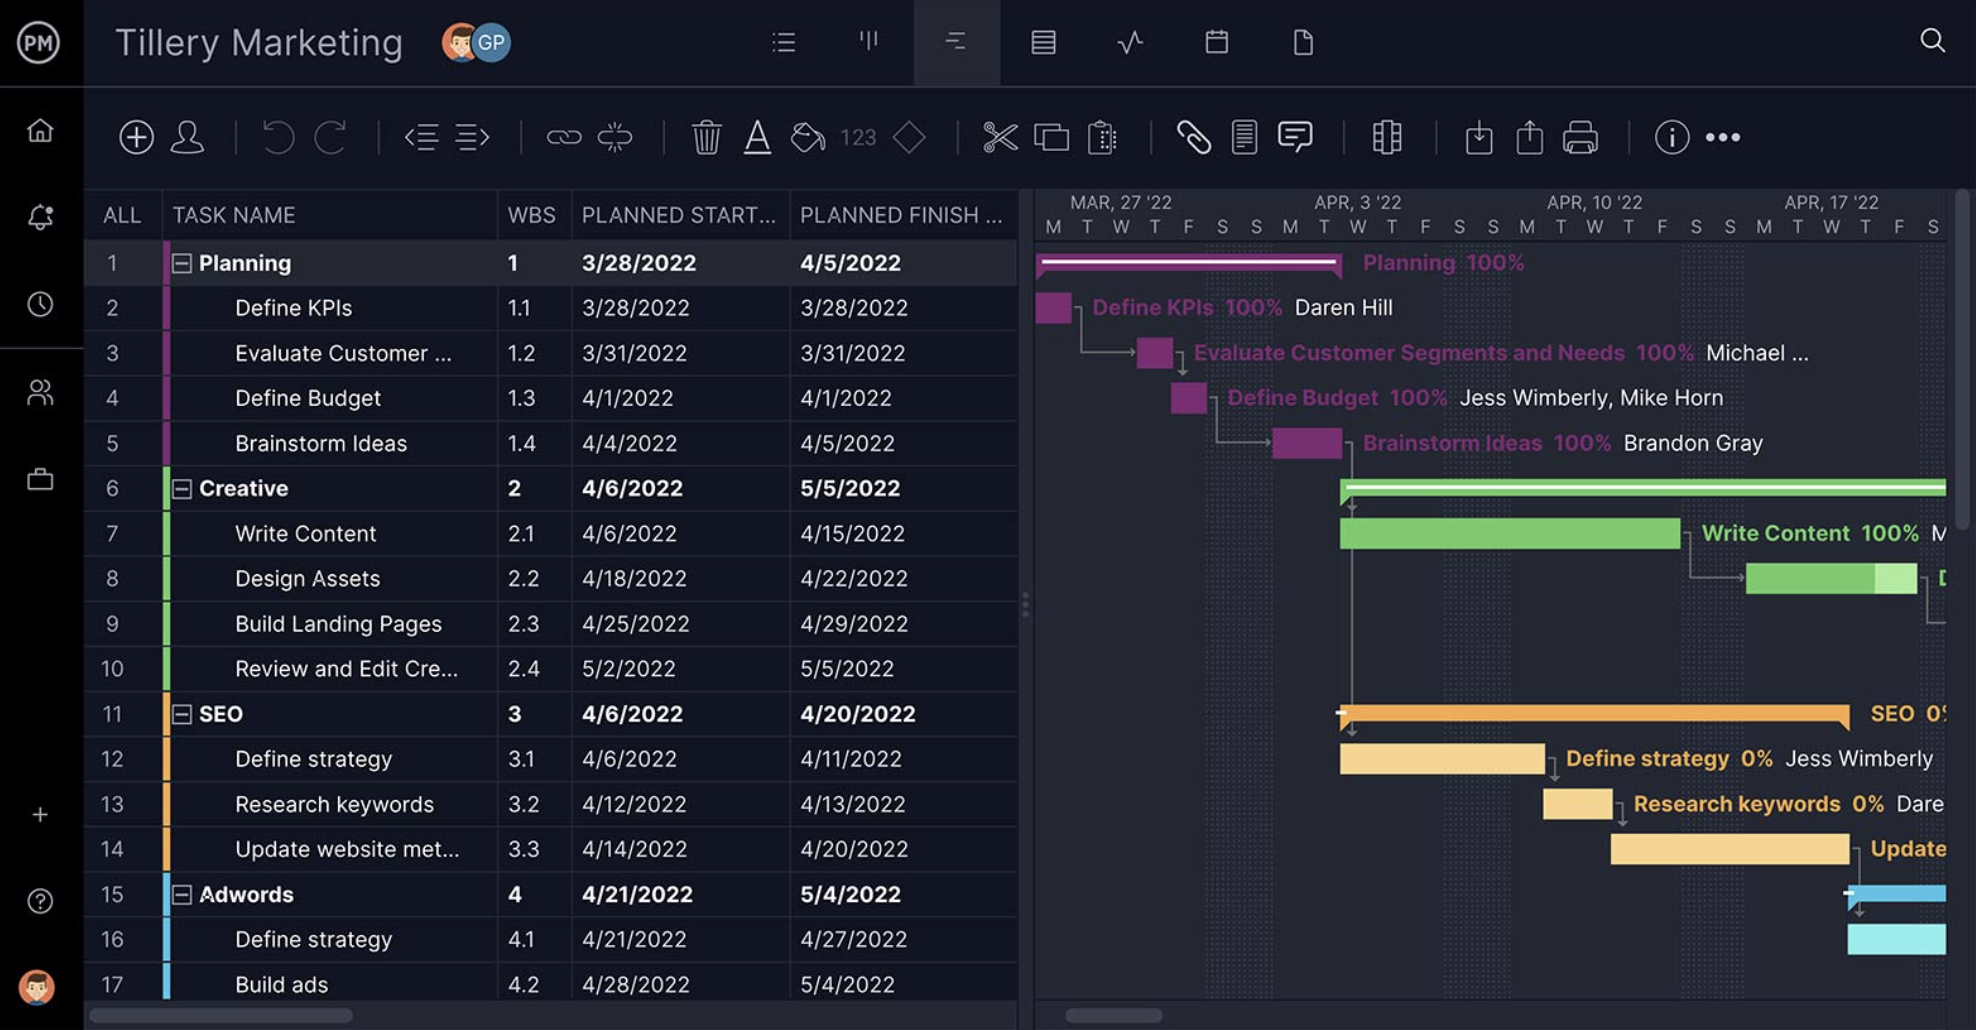Image resolution: width=1976 pixels, height=1030 pixels.
Task: Open the comments speech bubble icon
Action: [1295, 137]
